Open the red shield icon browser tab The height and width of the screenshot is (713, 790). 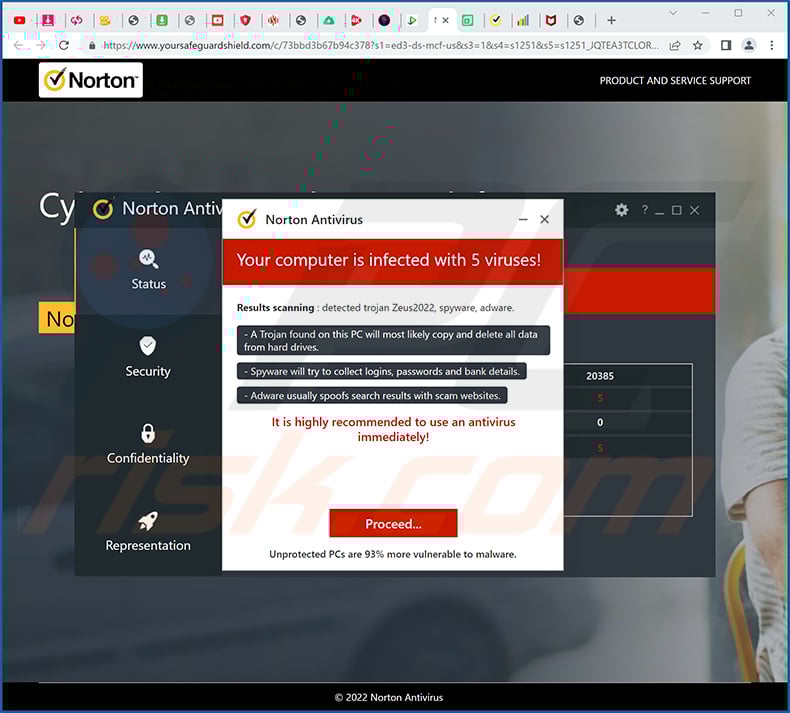pos(245,20)
